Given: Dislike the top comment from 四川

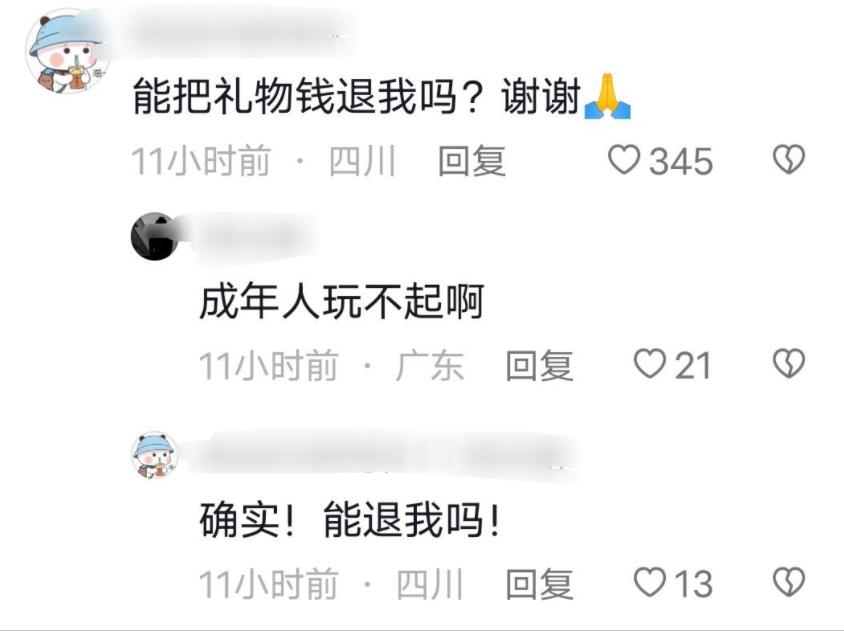Looking at the screenshot, I should pyautogui.click(x=789, y=160).
